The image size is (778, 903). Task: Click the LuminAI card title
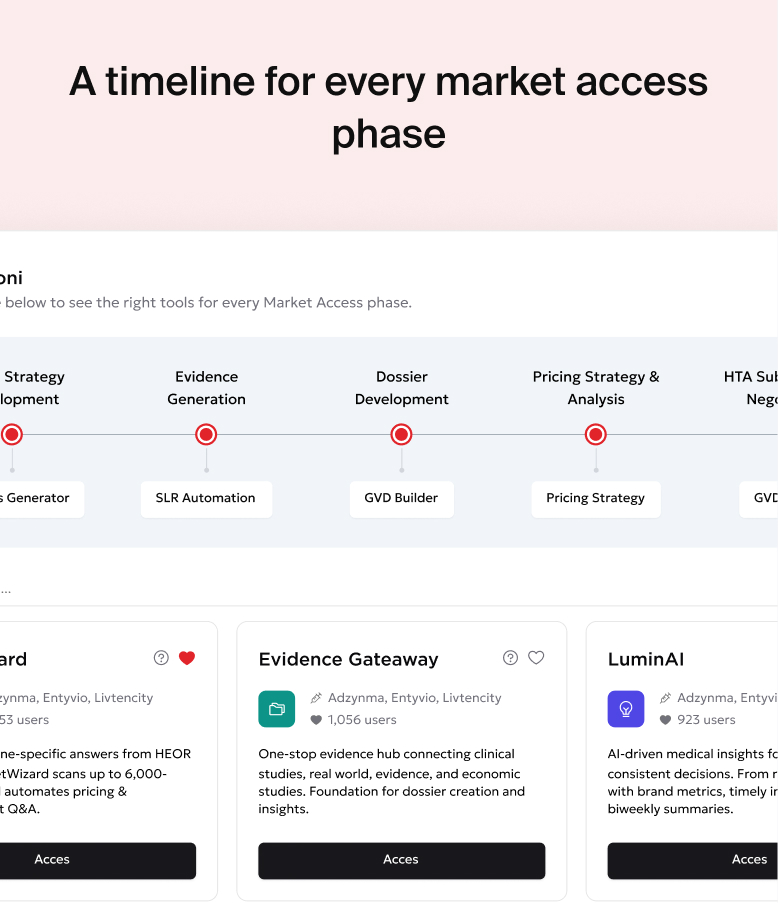(x=646, y=659)
